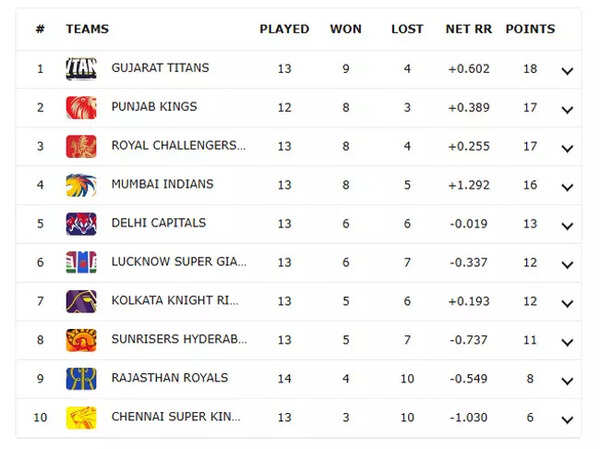Click the Lucknow Super Giants logo
The height and width of the screenshot is (449, 600).
(x=82, y=262)
